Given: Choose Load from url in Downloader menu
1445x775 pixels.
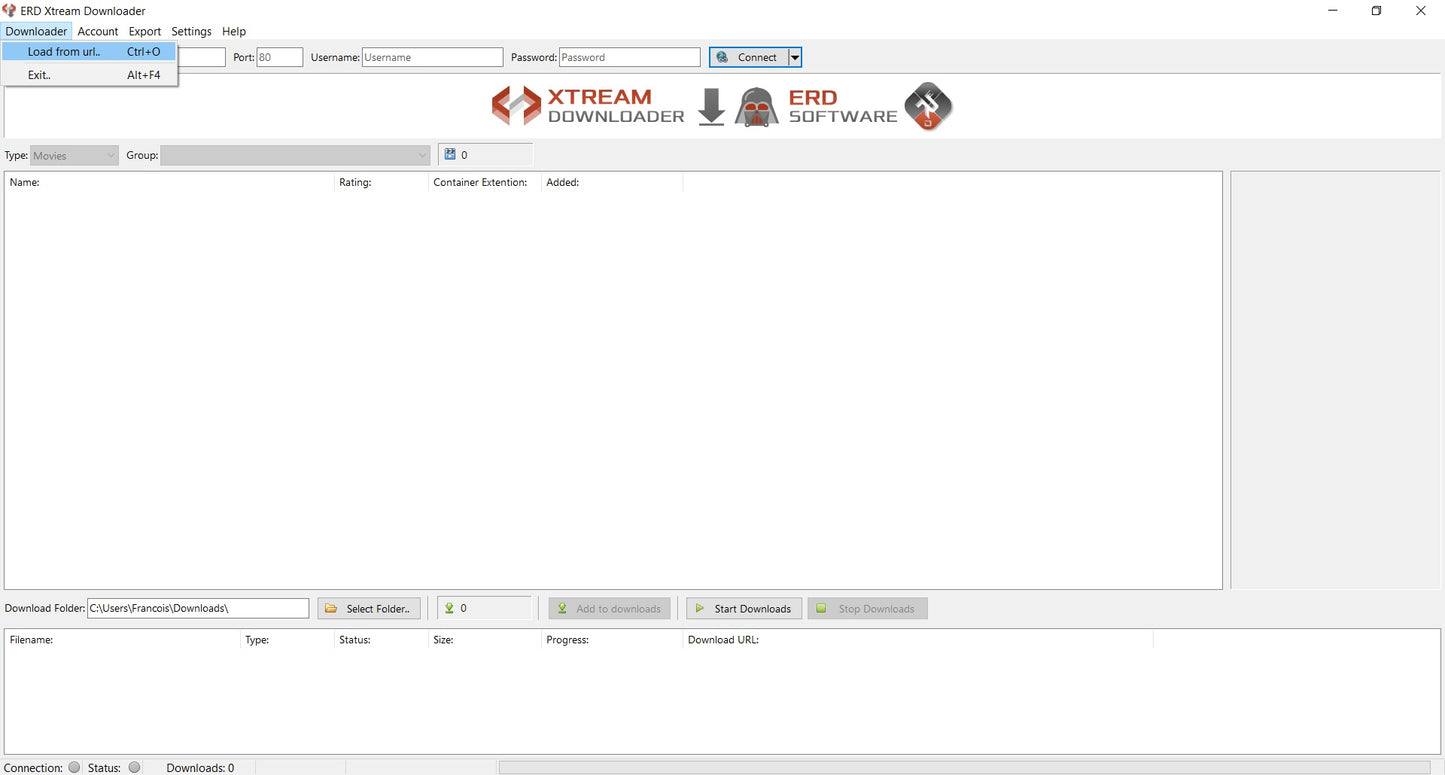Looking at the screenshot, I should coord(62,51).
